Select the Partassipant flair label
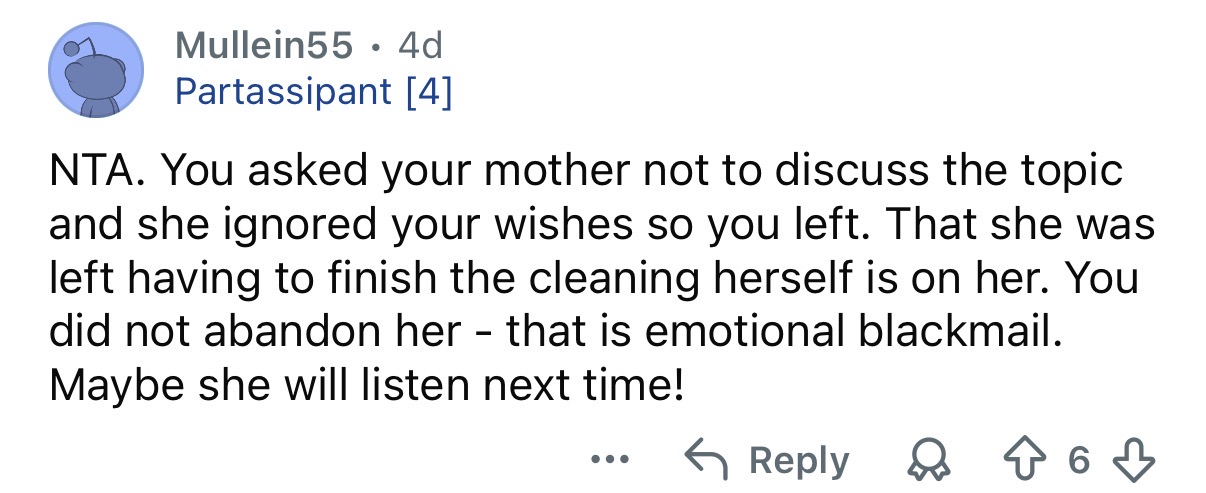This screenshot has width=1206, height=493. point(283,93)
